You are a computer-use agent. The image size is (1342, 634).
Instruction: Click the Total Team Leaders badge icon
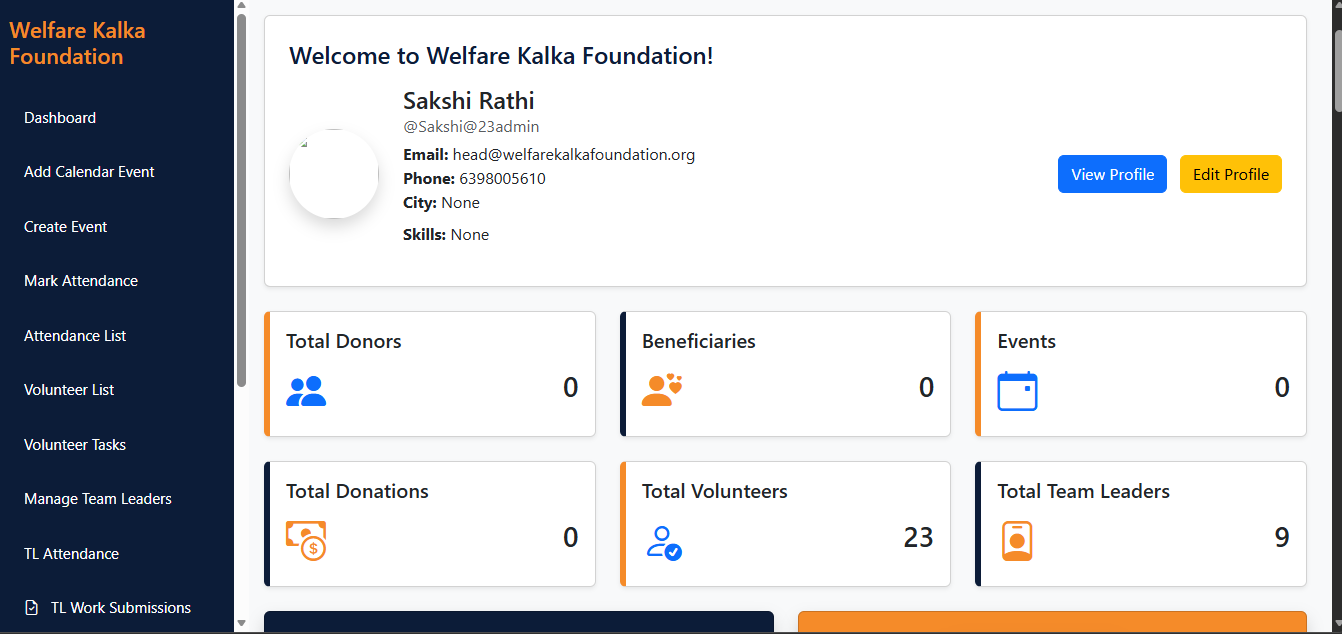point(1016,541)
